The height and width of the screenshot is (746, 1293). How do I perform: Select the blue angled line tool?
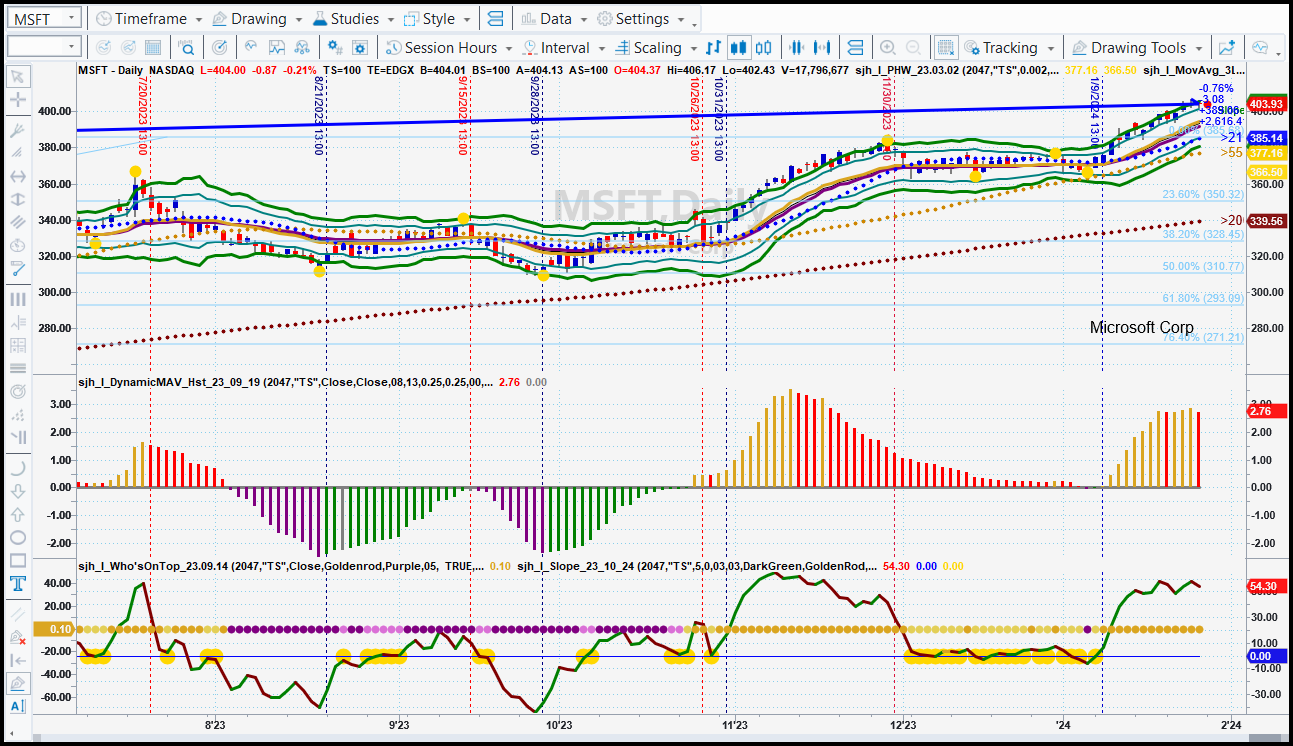click(17, 268)
